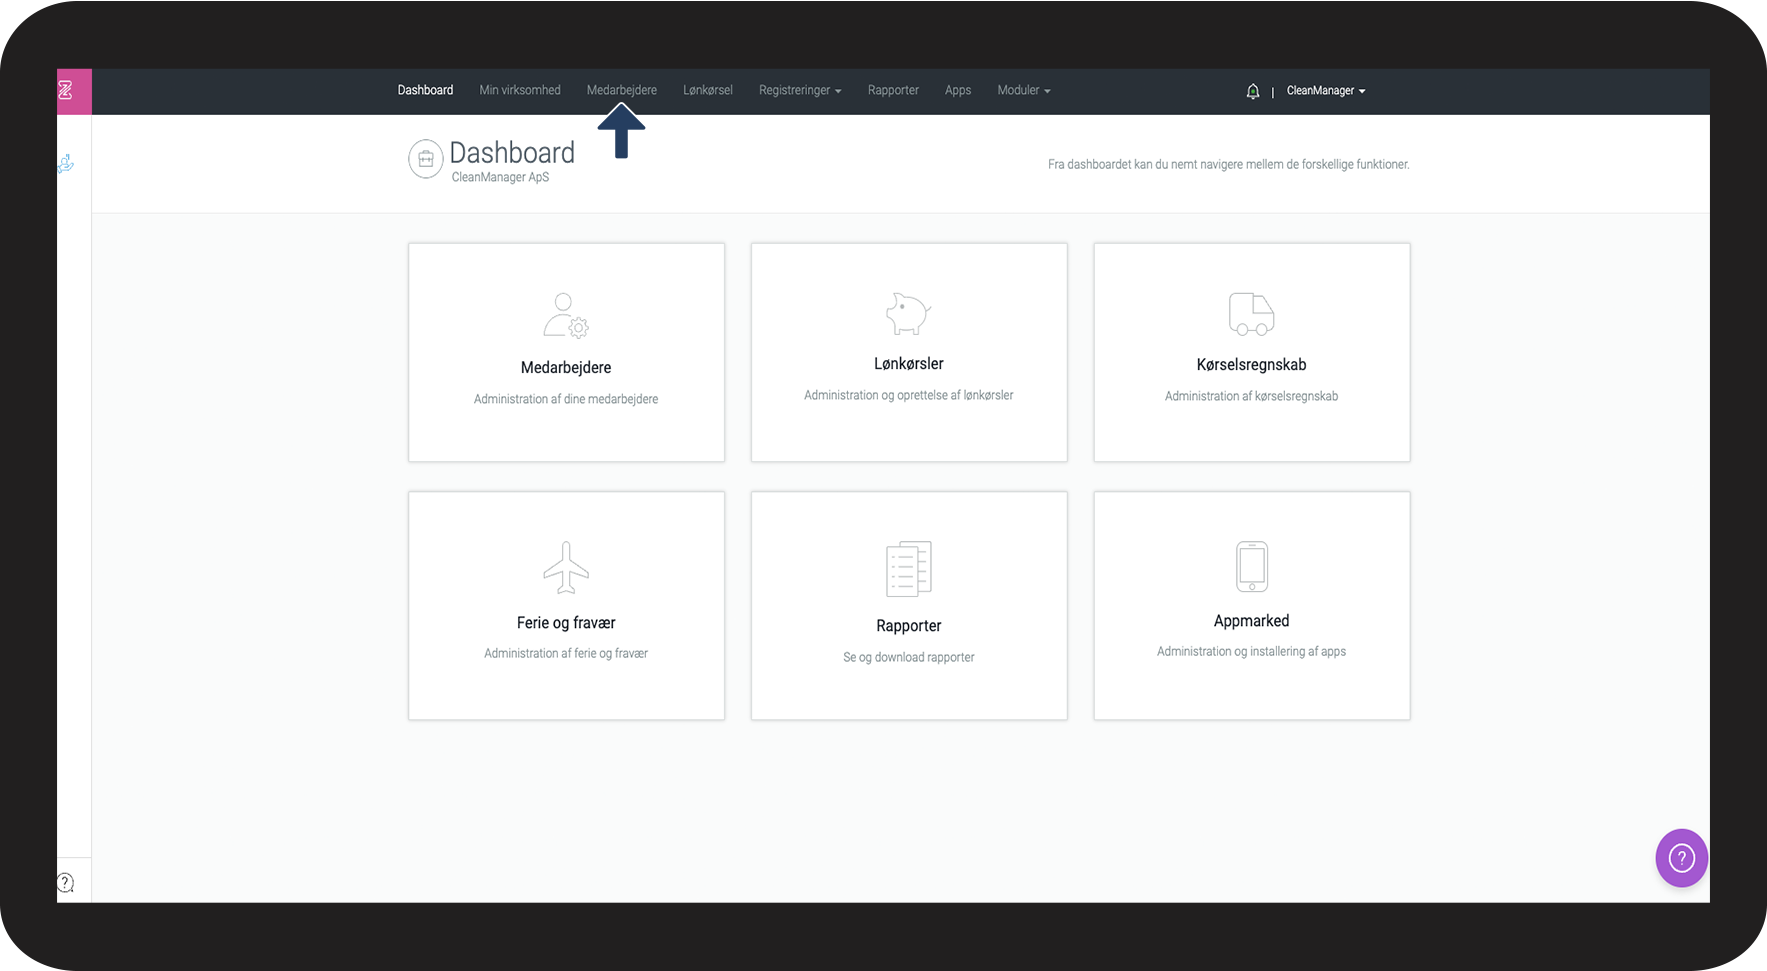Click 'Administration af ferie og fravær' text
The width and height of the screenshot is (1767, 971).
[566, 653]
